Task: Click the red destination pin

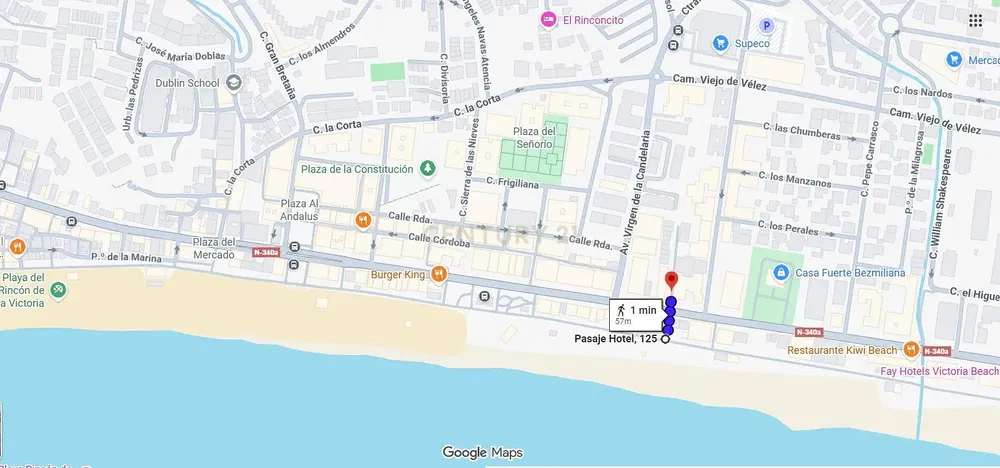Action: click(671, 280)
